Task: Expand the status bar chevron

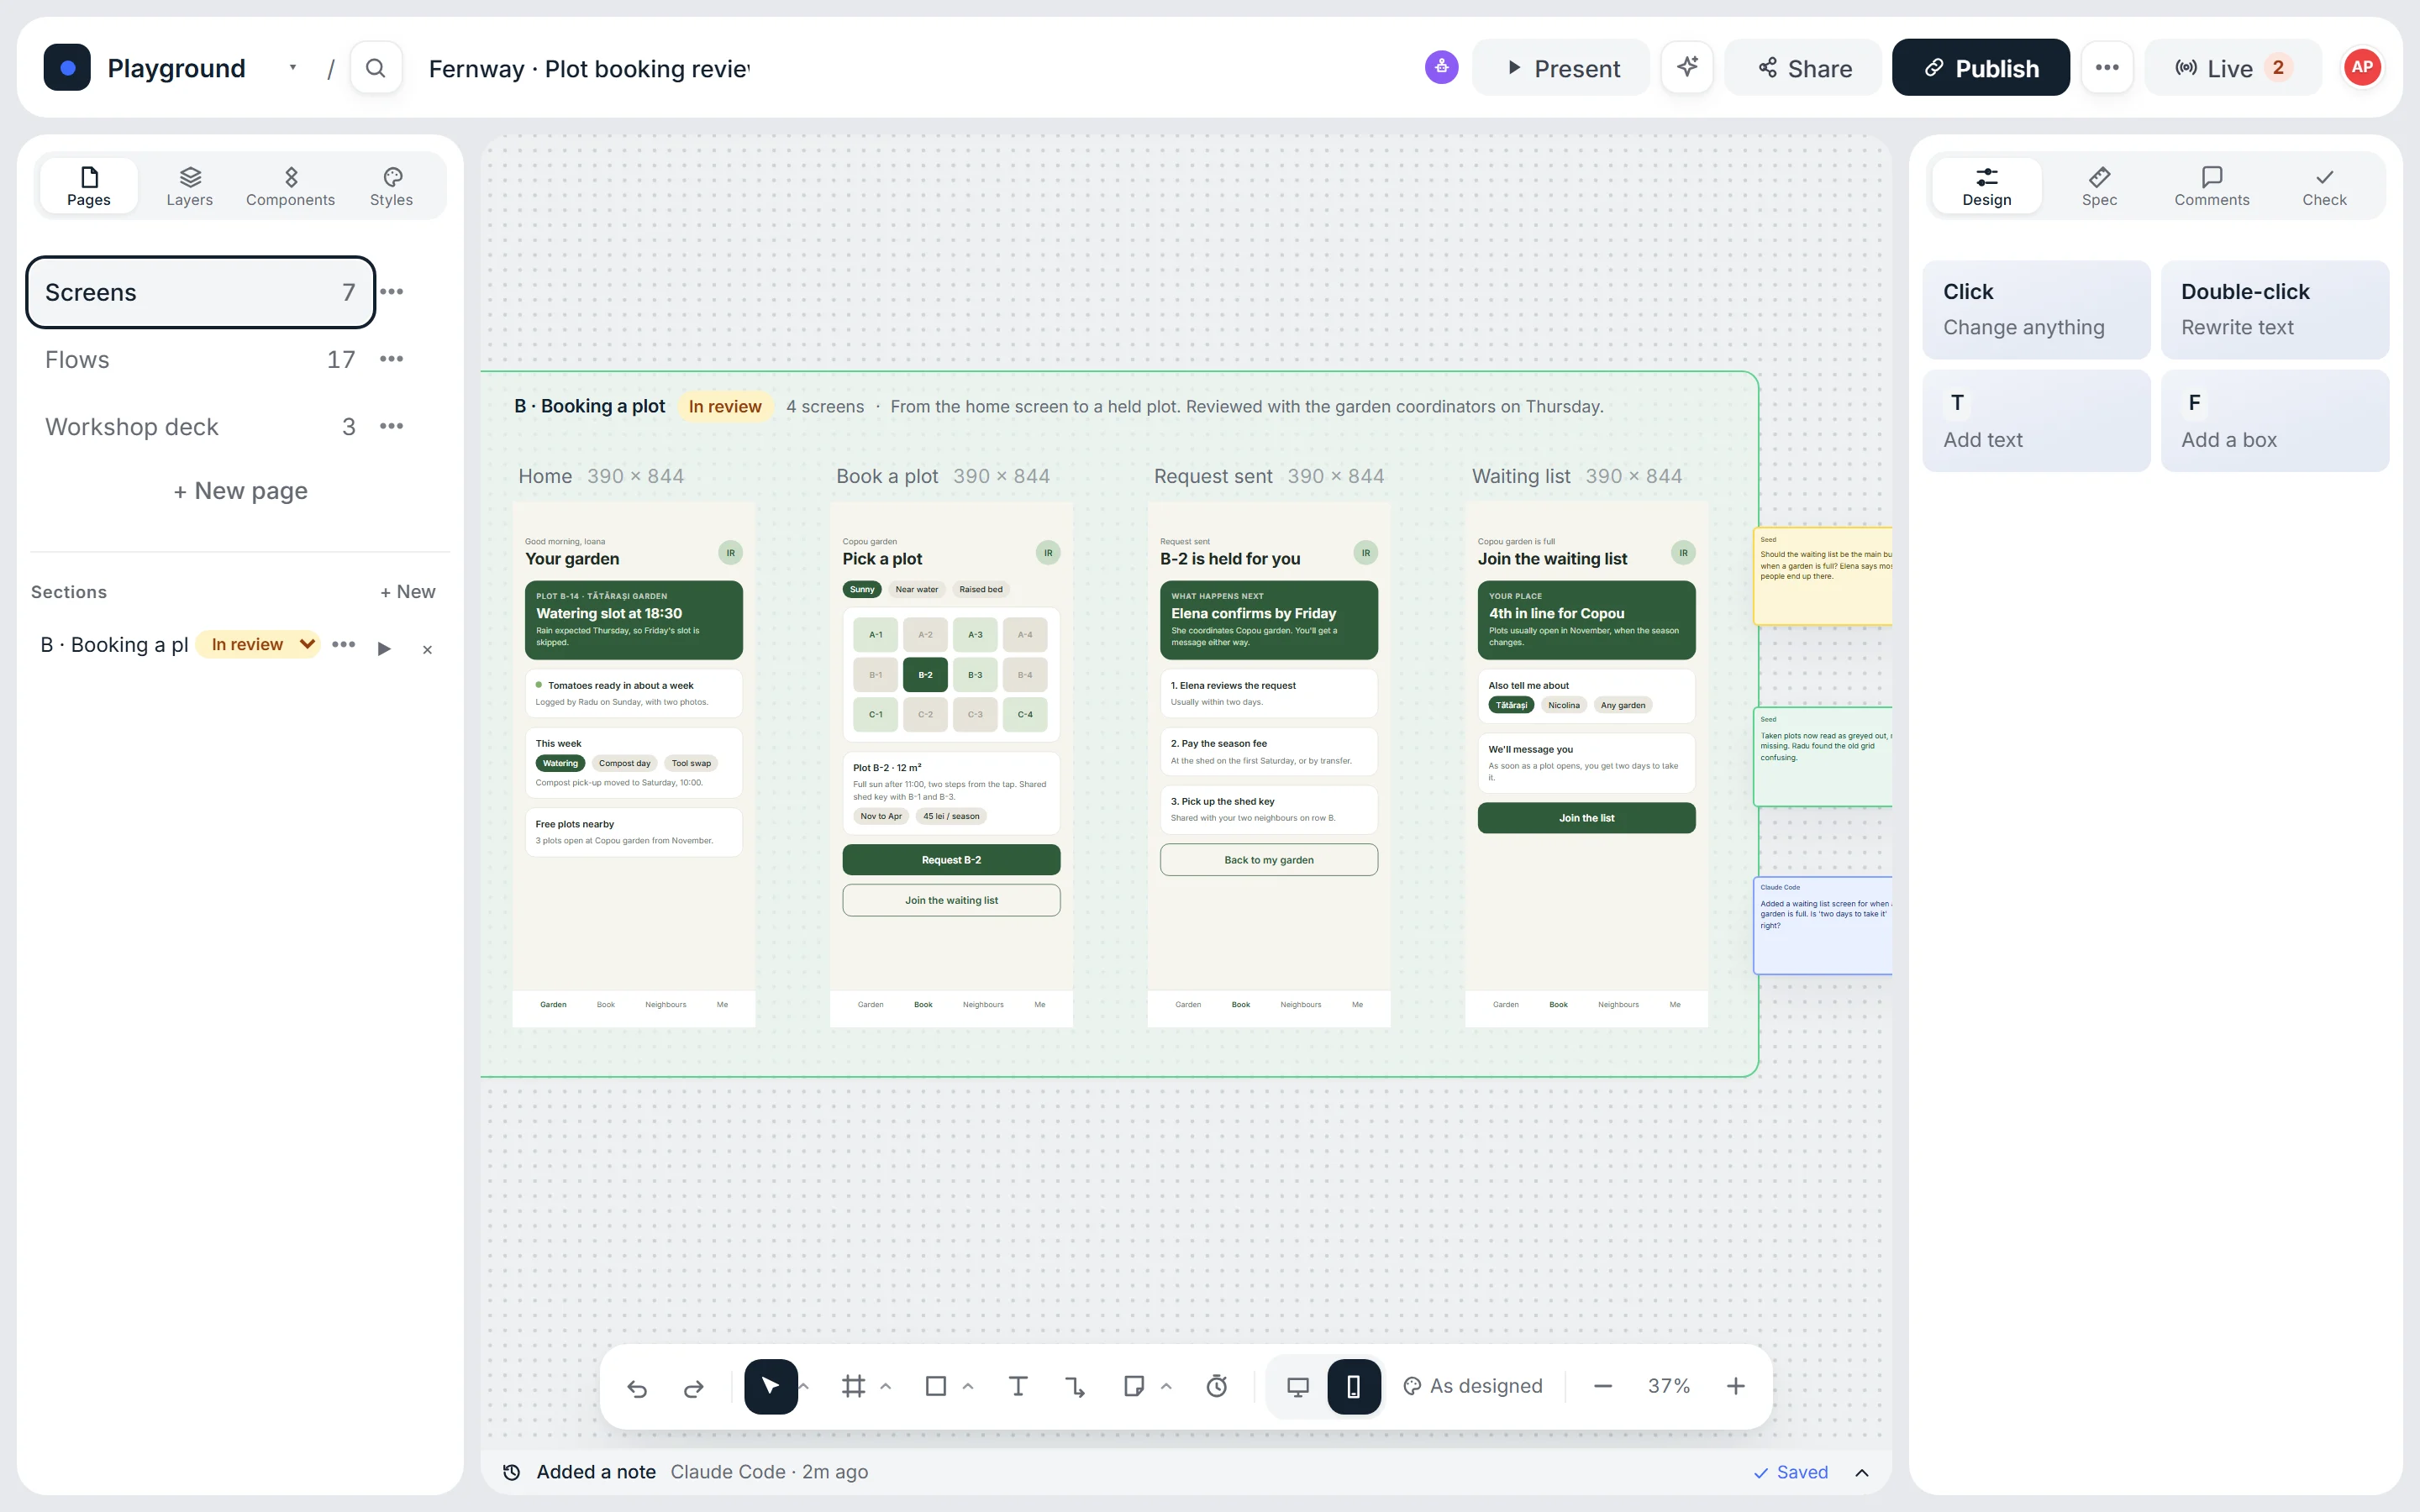Action: [x=1862, y=1473]
